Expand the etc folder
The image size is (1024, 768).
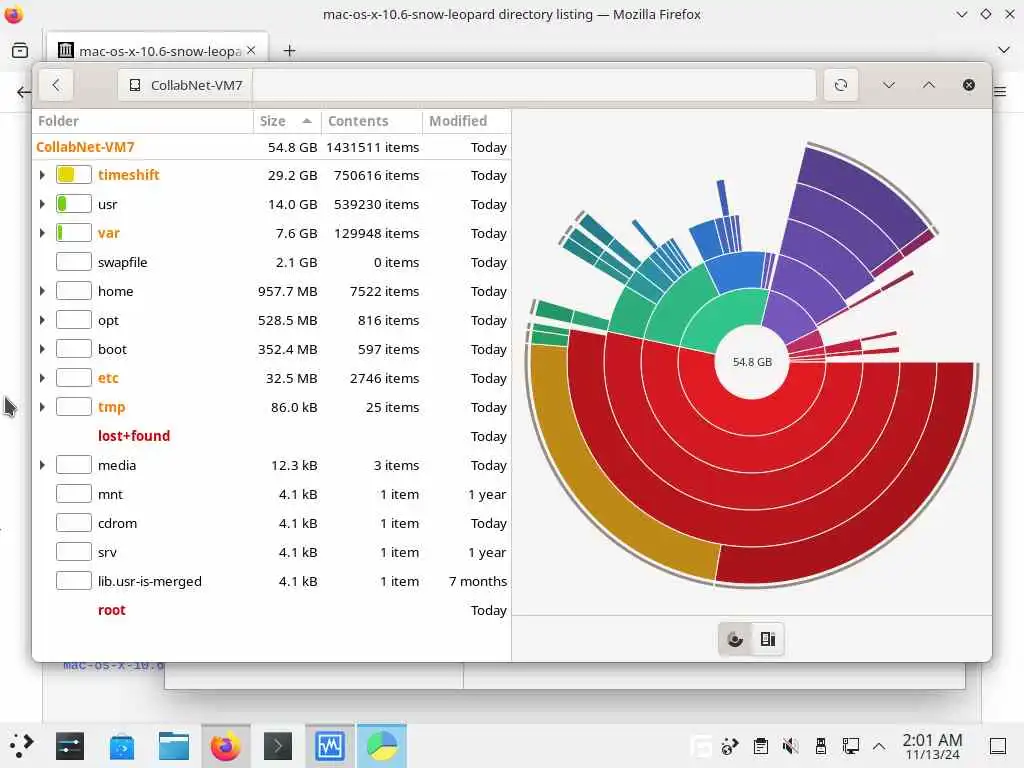point(42,378)
